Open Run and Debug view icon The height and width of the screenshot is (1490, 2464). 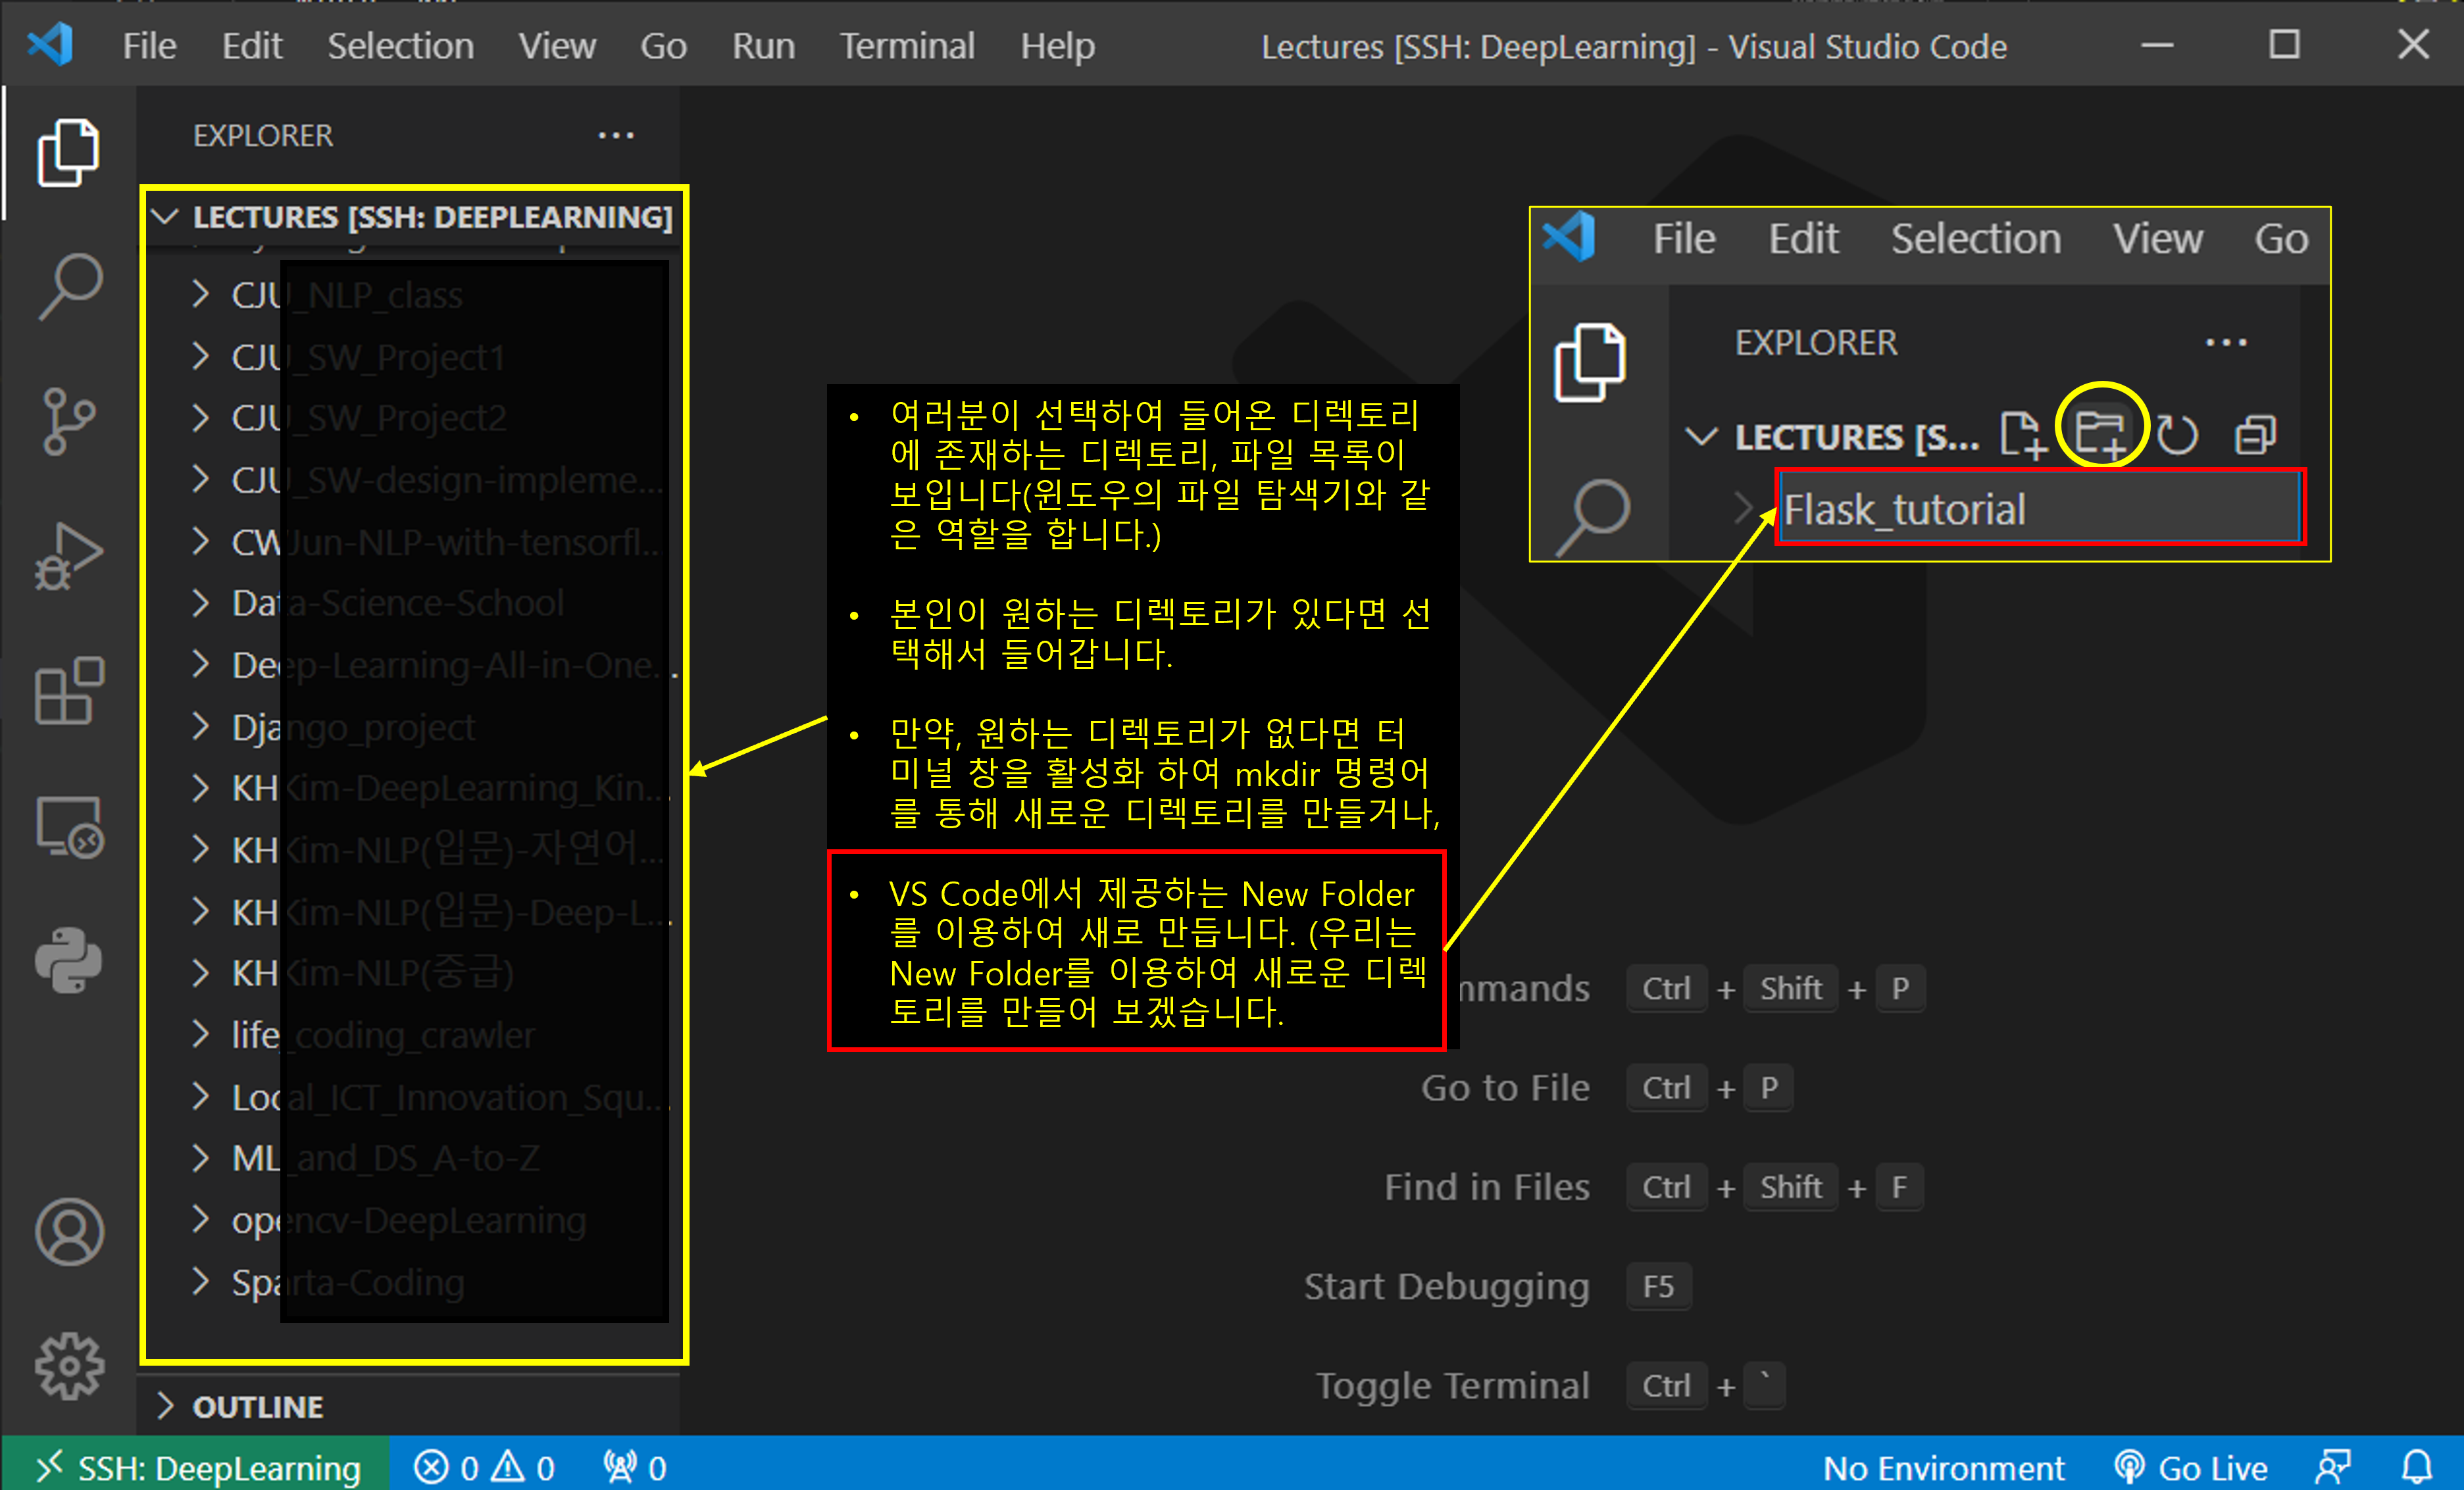pos(68,556)
